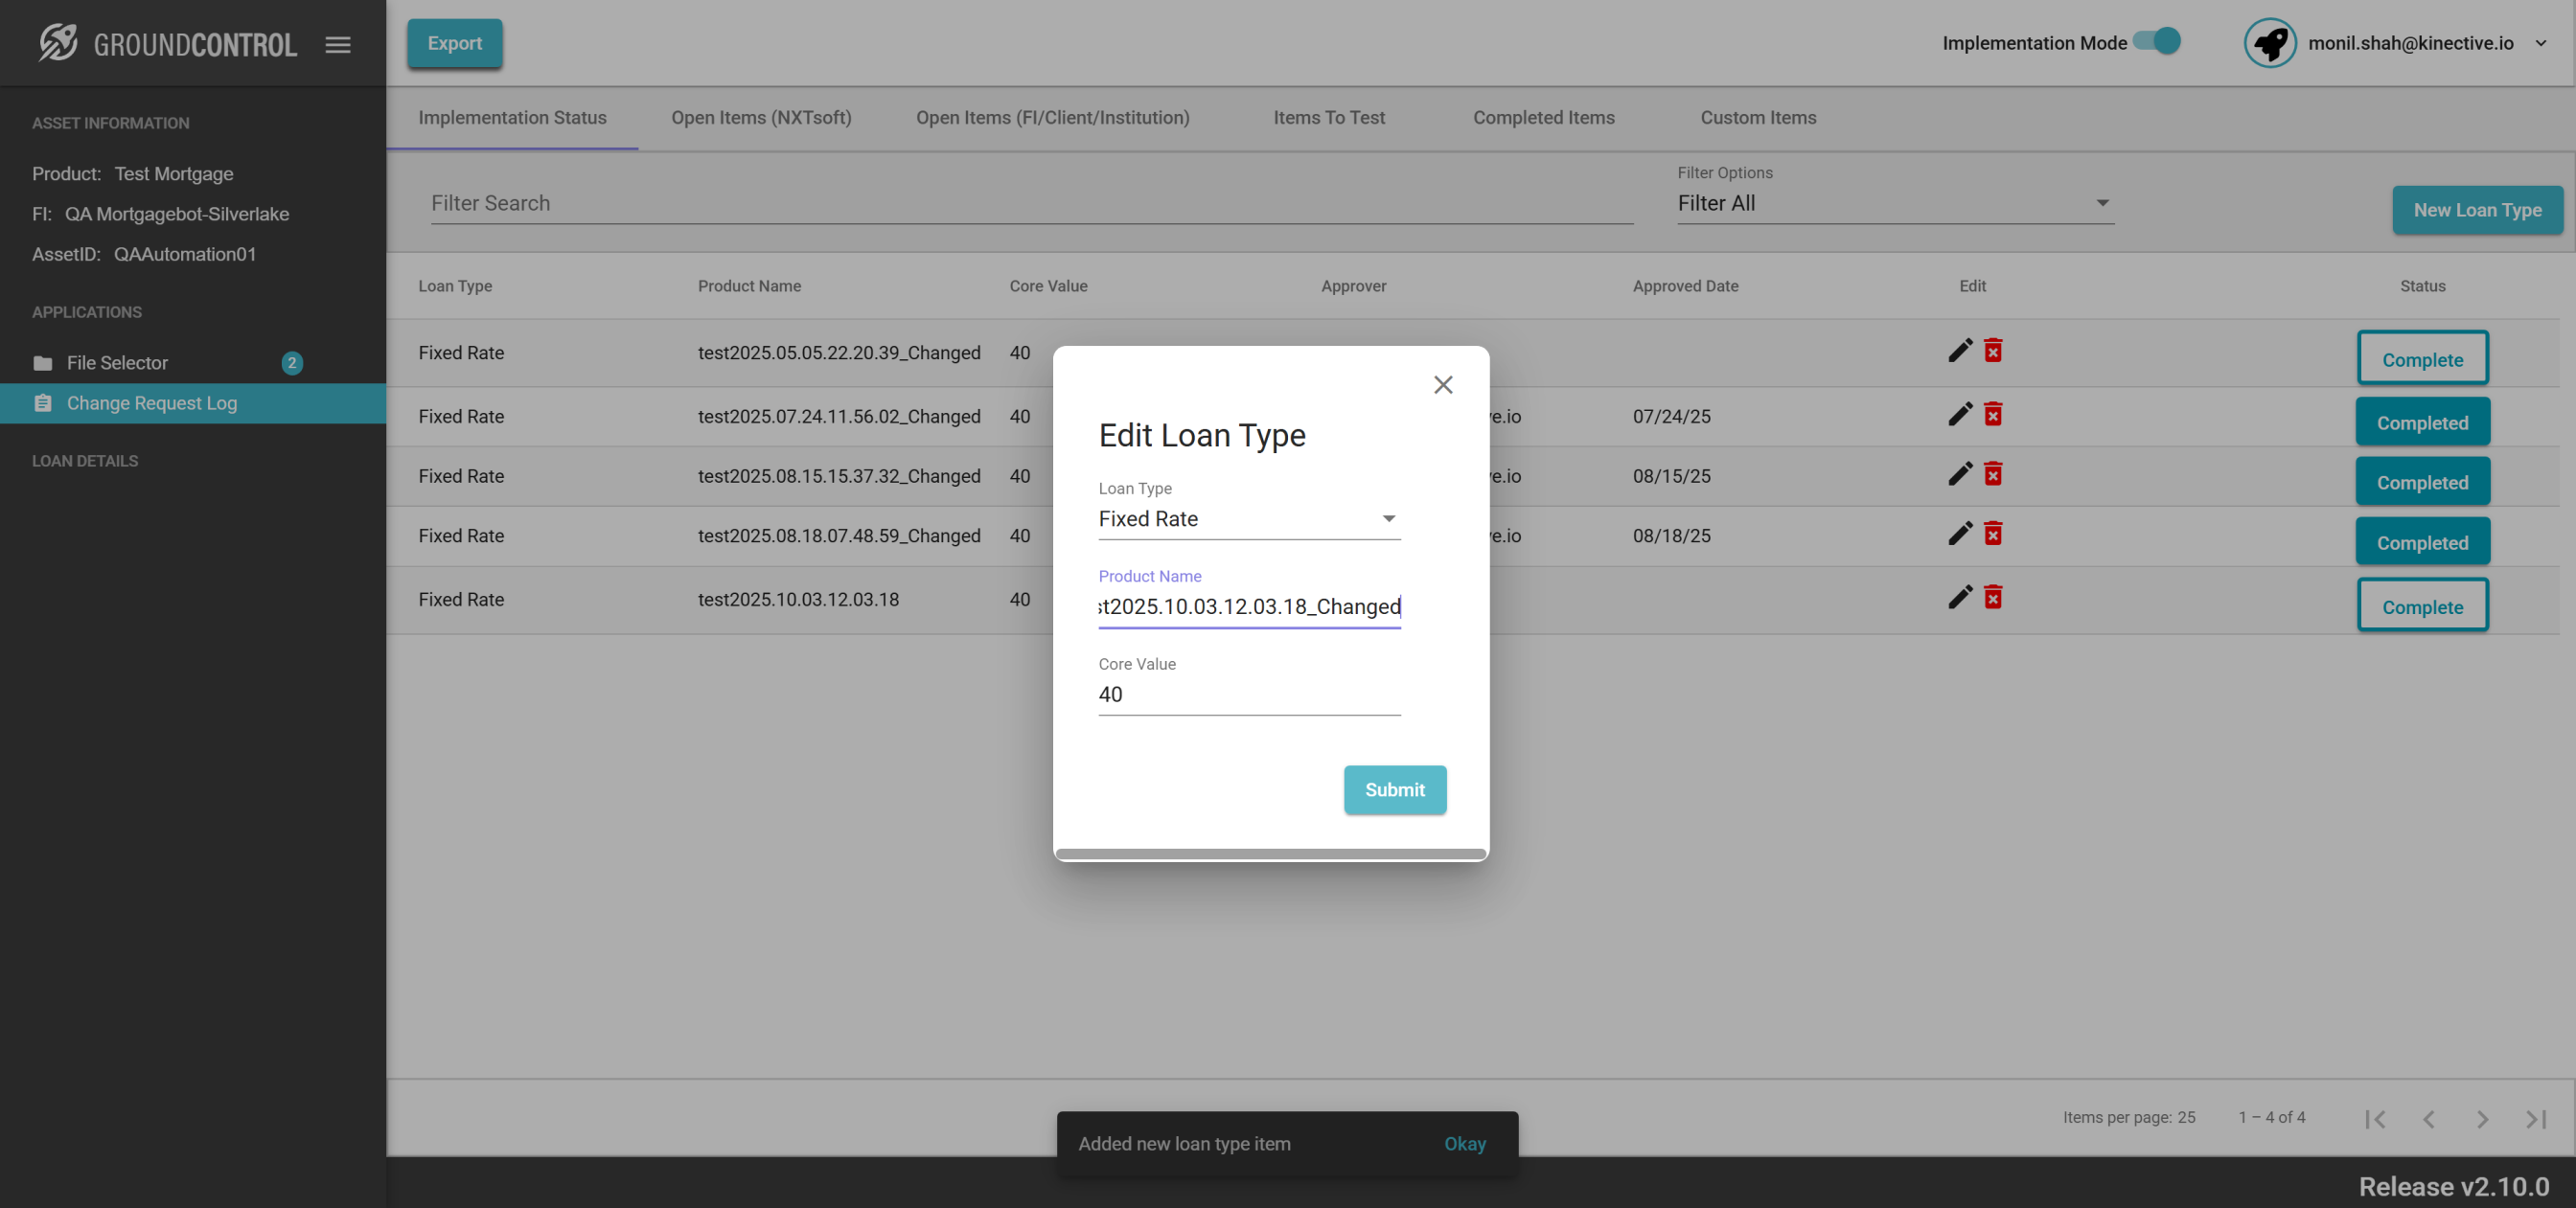Screen dimensions: 2576x1208
Task: Click the Core Value input field
Action: pyautogui.click(x=1248, y=695)
